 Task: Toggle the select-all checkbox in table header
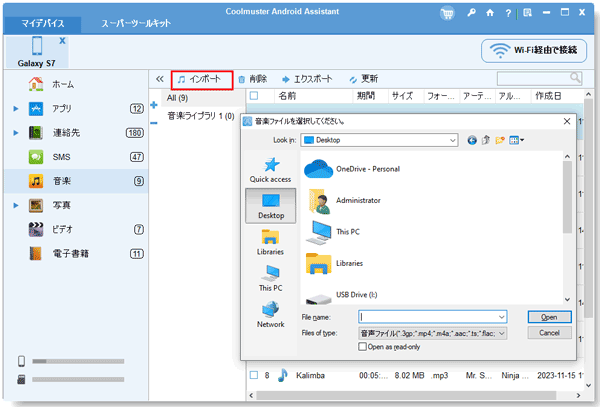pos(254,96)
